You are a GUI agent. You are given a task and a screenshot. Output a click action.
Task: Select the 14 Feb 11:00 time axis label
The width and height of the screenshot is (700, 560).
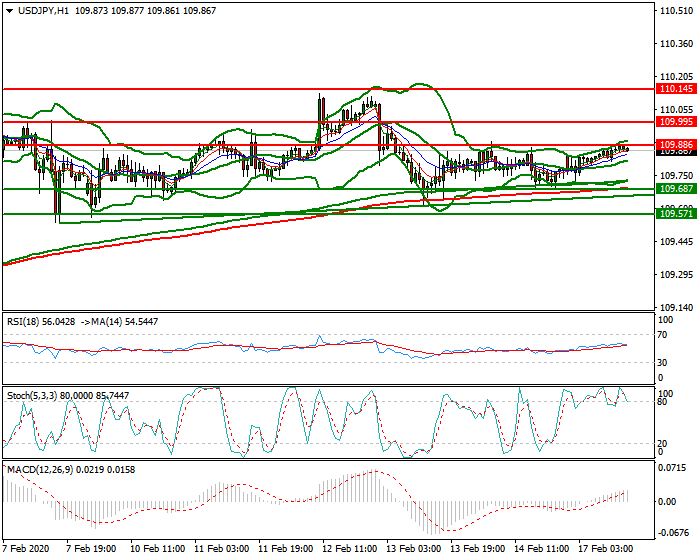[542, 548]
